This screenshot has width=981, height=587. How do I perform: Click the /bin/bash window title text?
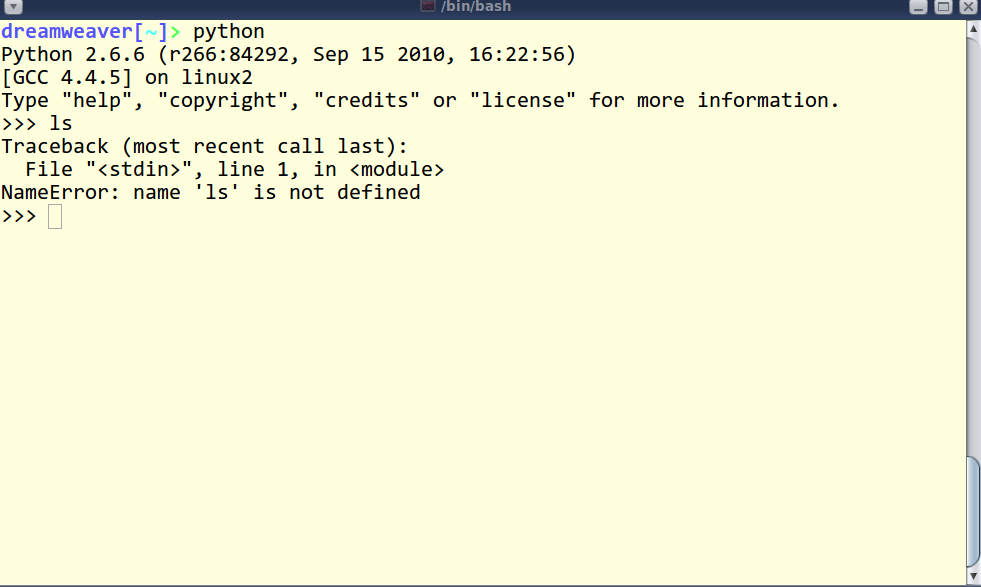[477, 7]
